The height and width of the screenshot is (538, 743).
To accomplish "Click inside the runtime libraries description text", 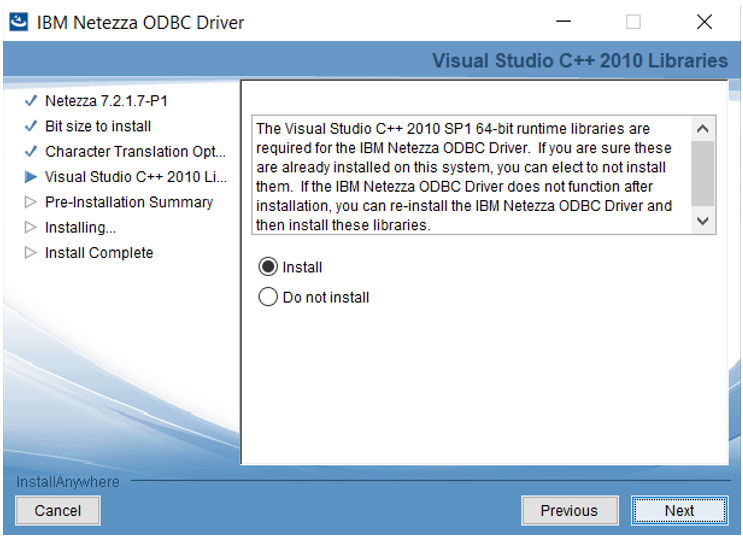I will 464,176.
